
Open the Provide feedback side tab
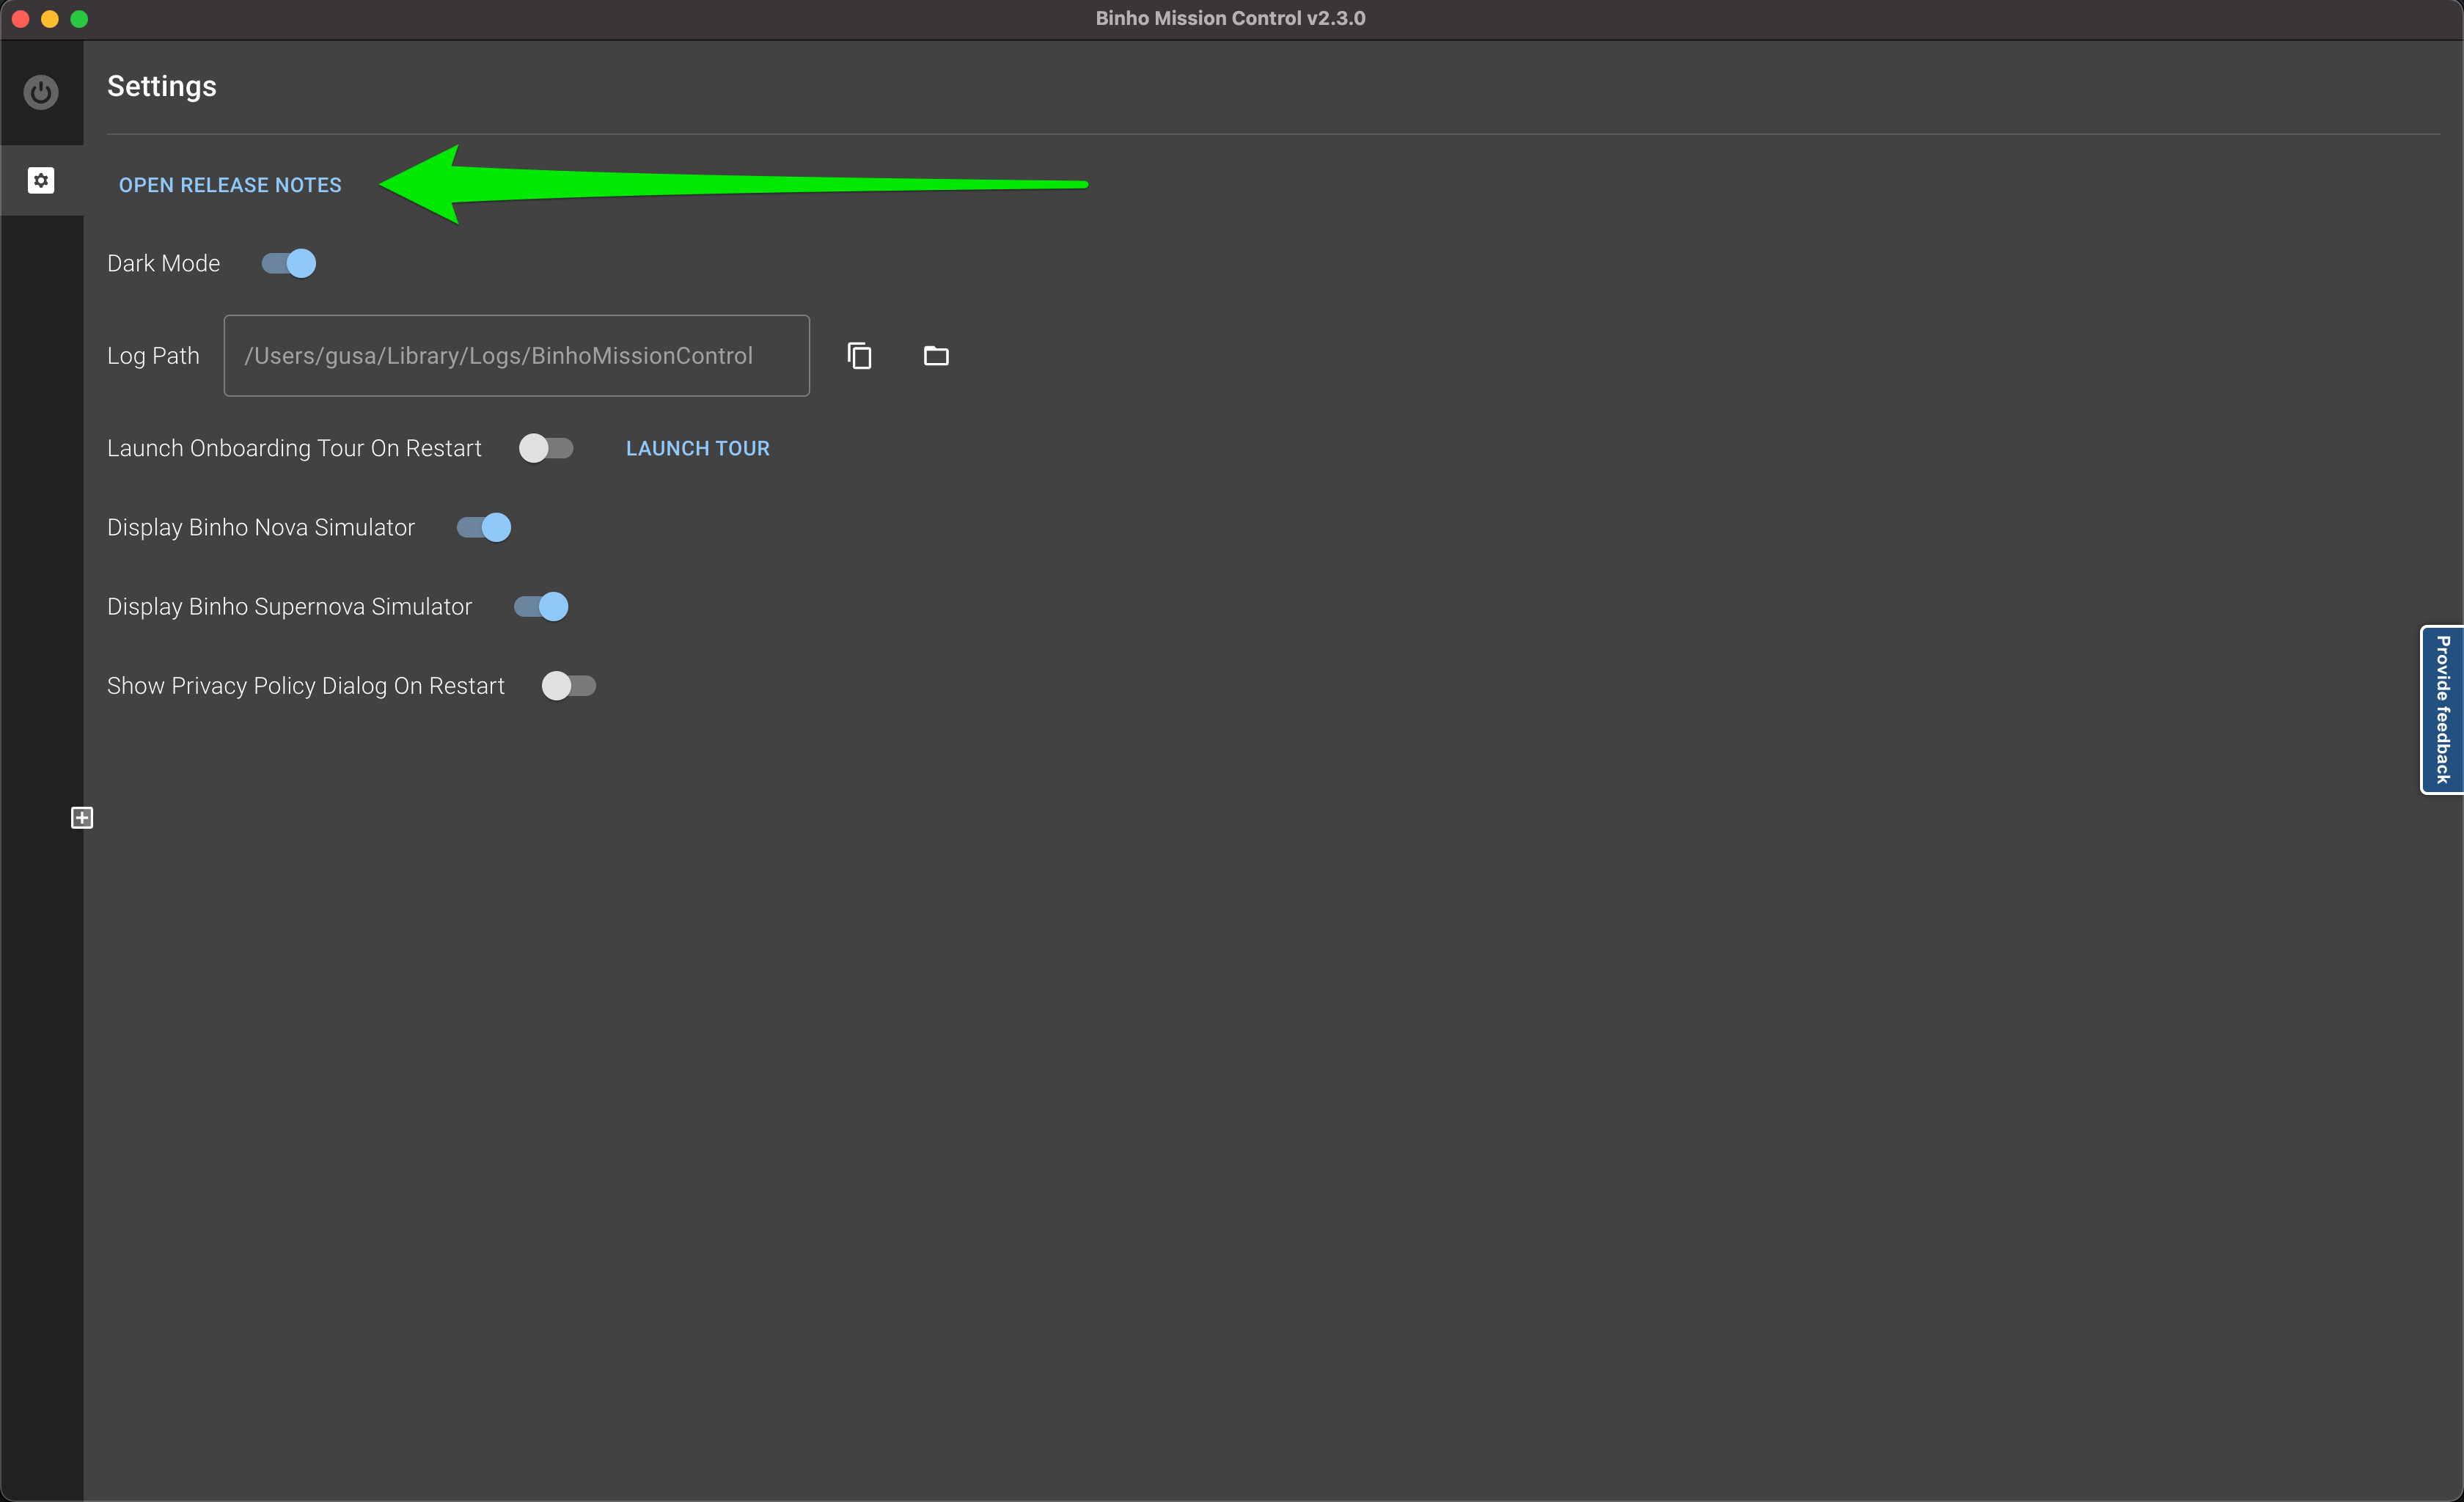2442,710
